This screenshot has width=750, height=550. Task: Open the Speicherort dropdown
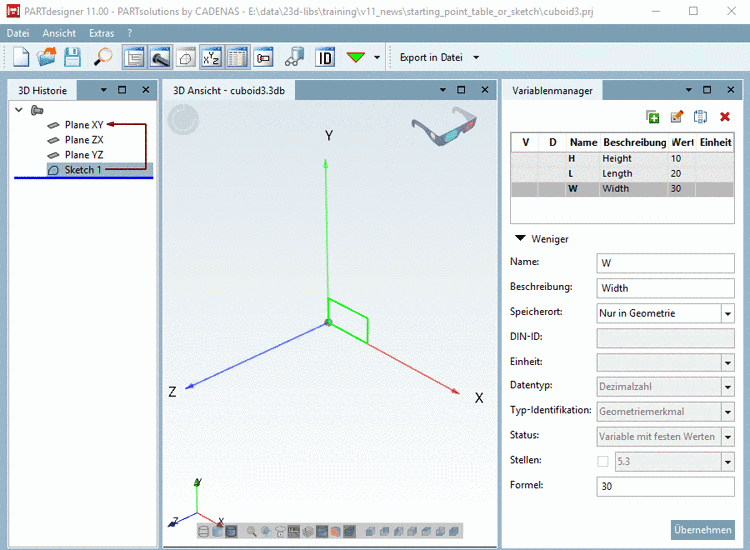click(x=728, y=314)
